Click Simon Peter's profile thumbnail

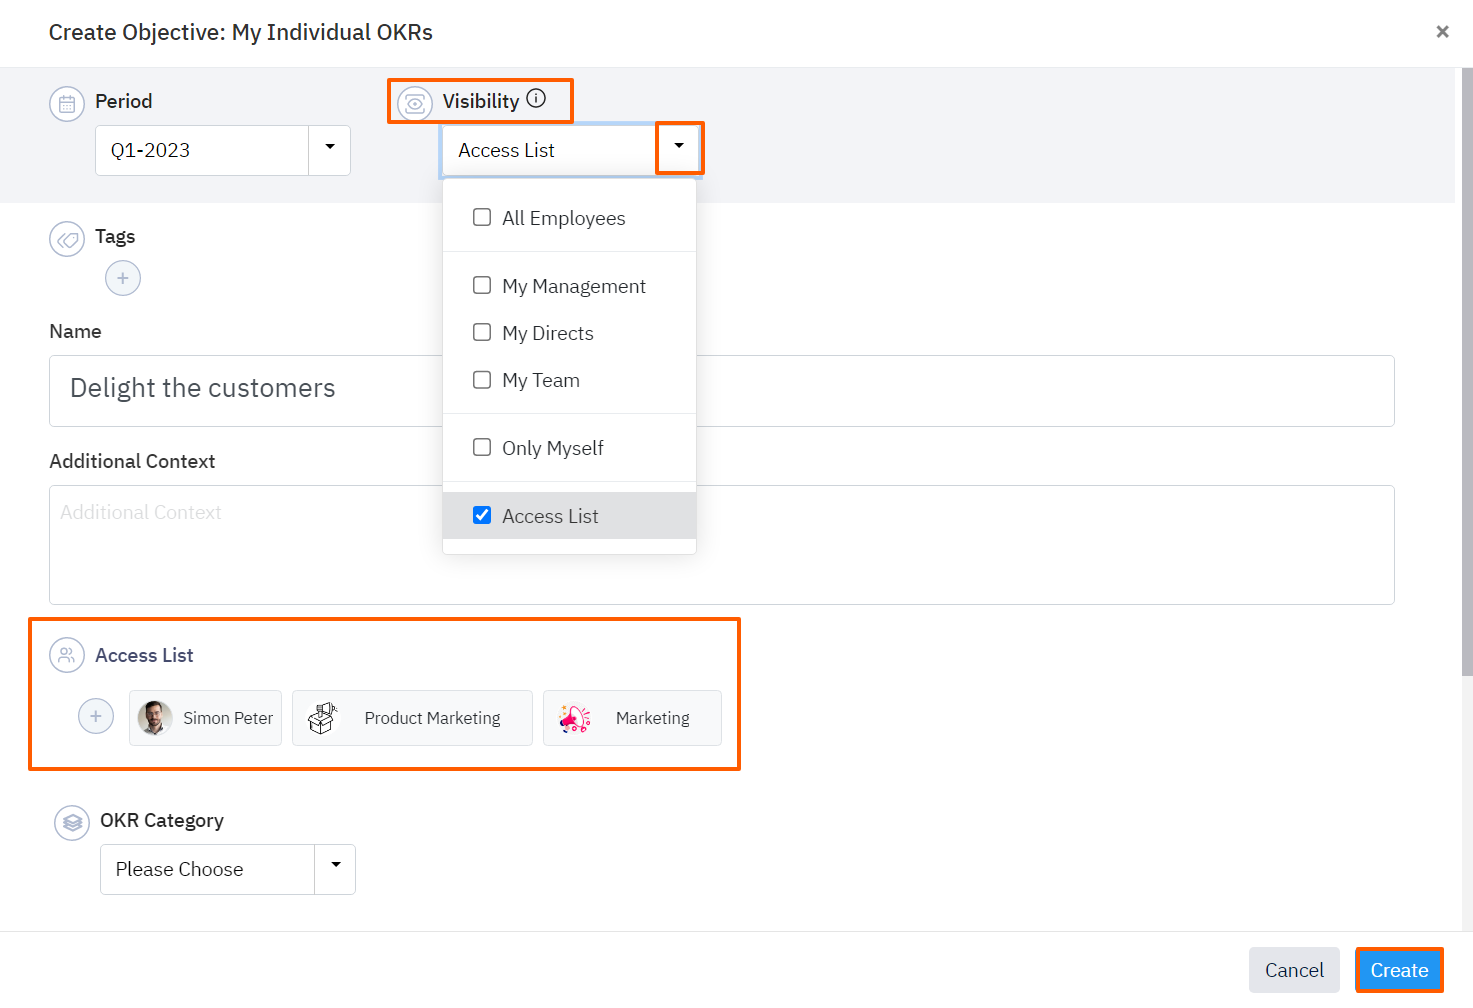(155, 717)
